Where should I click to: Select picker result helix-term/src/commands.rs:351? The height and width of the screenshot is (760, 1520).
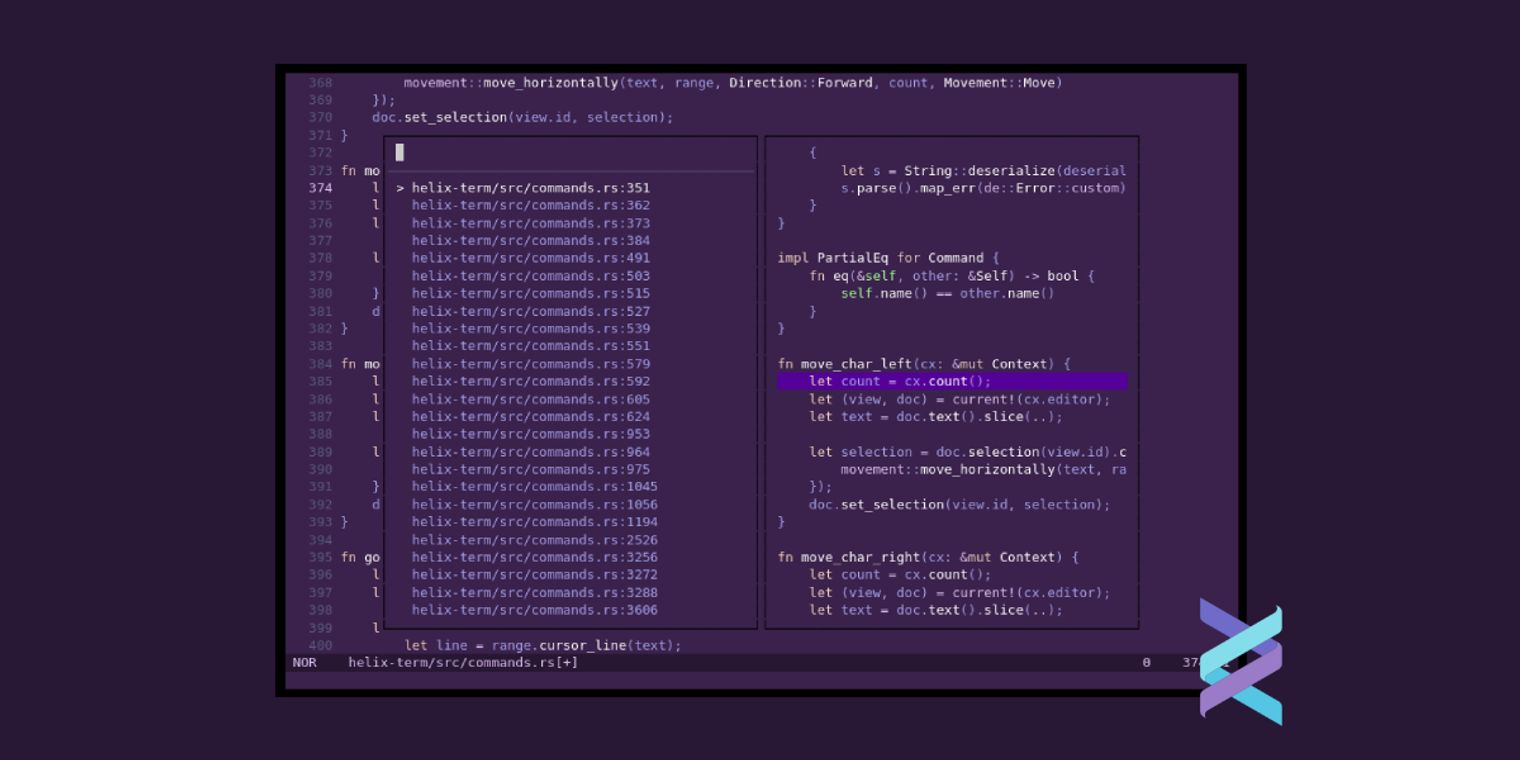click(531, 188)
